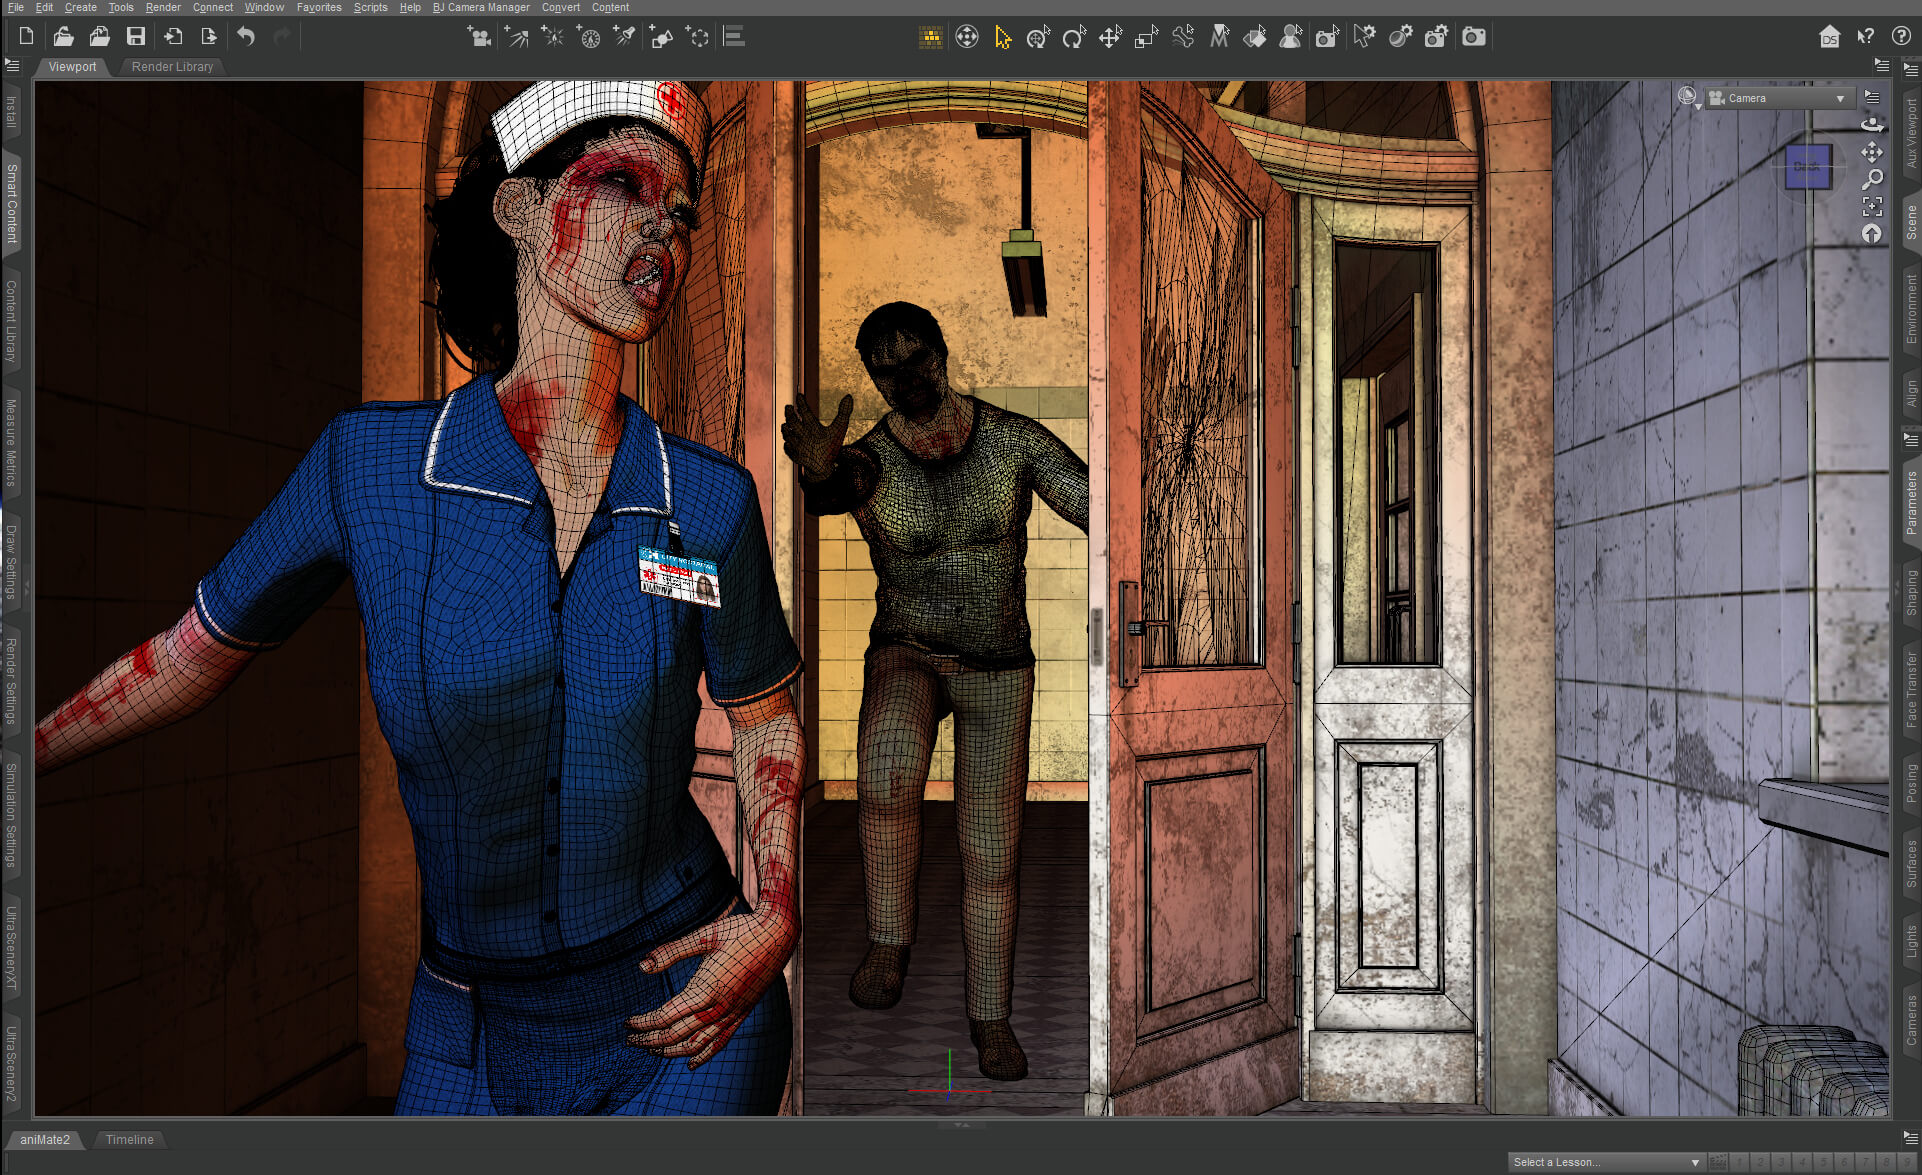Open the draw style sphere dropdown
1922x1175 pixels.
1688,97
